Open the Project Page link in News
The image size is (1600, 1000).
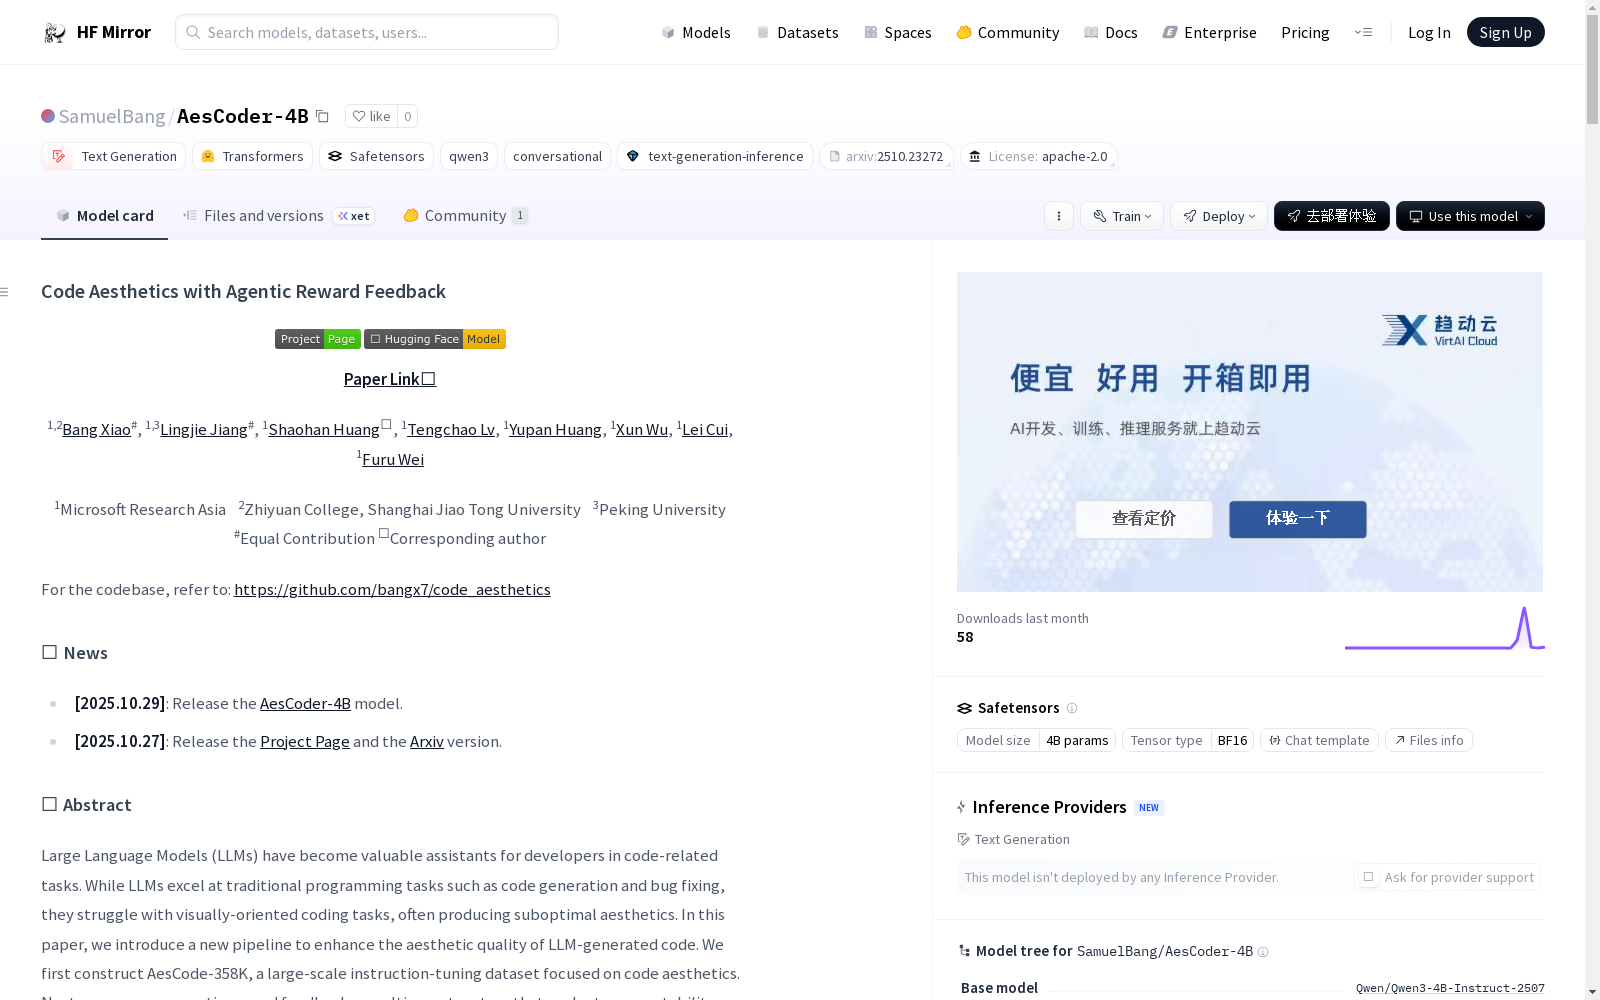tap(305, 742)
